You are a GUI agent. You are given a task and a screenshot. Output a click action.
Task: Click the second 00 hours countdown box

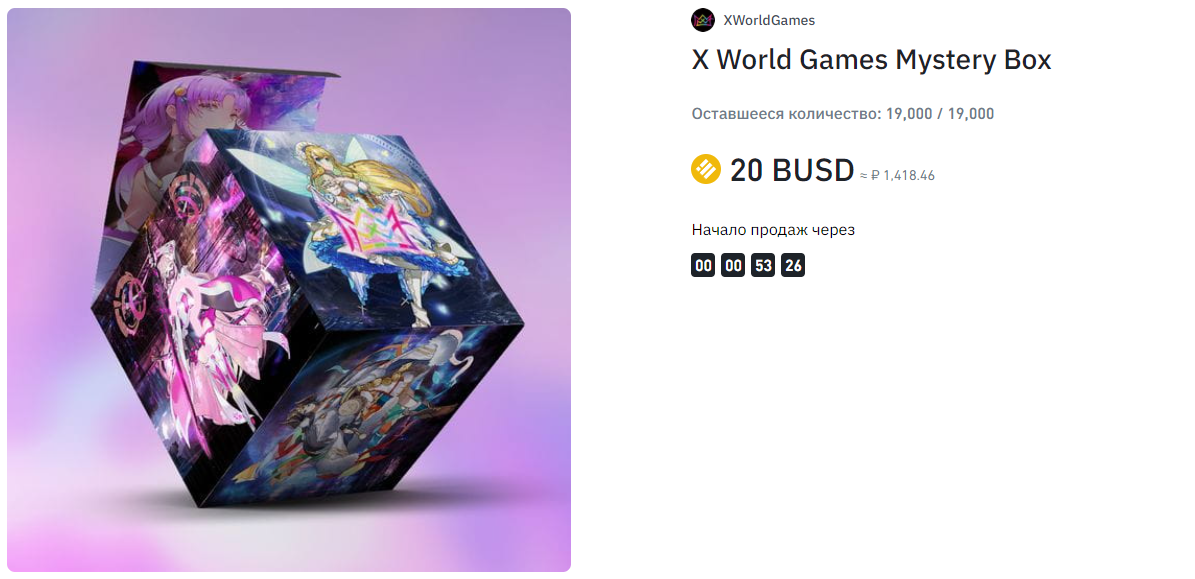pos(733,266)
